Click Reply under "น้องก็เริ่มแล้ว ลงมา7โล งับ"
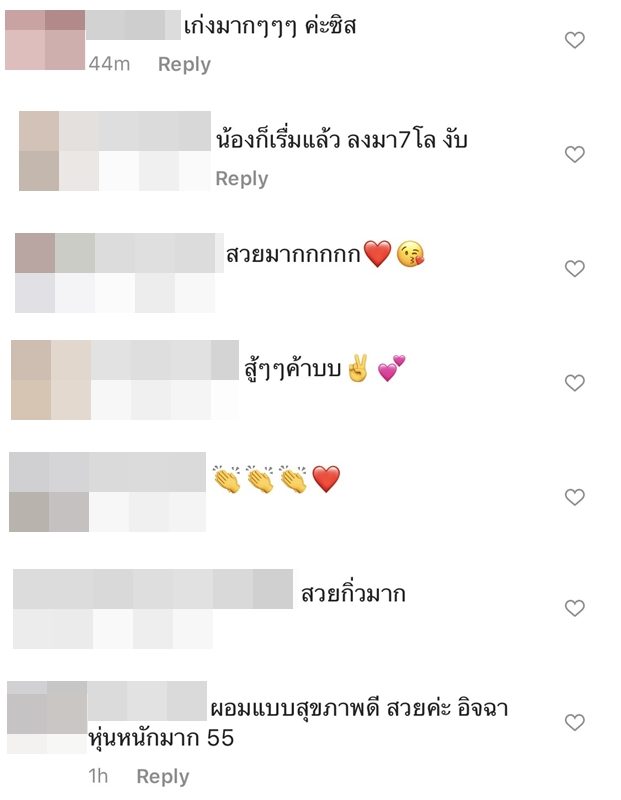Image resolution: width=621 pixels, height=800 pixels. point(242,179)
